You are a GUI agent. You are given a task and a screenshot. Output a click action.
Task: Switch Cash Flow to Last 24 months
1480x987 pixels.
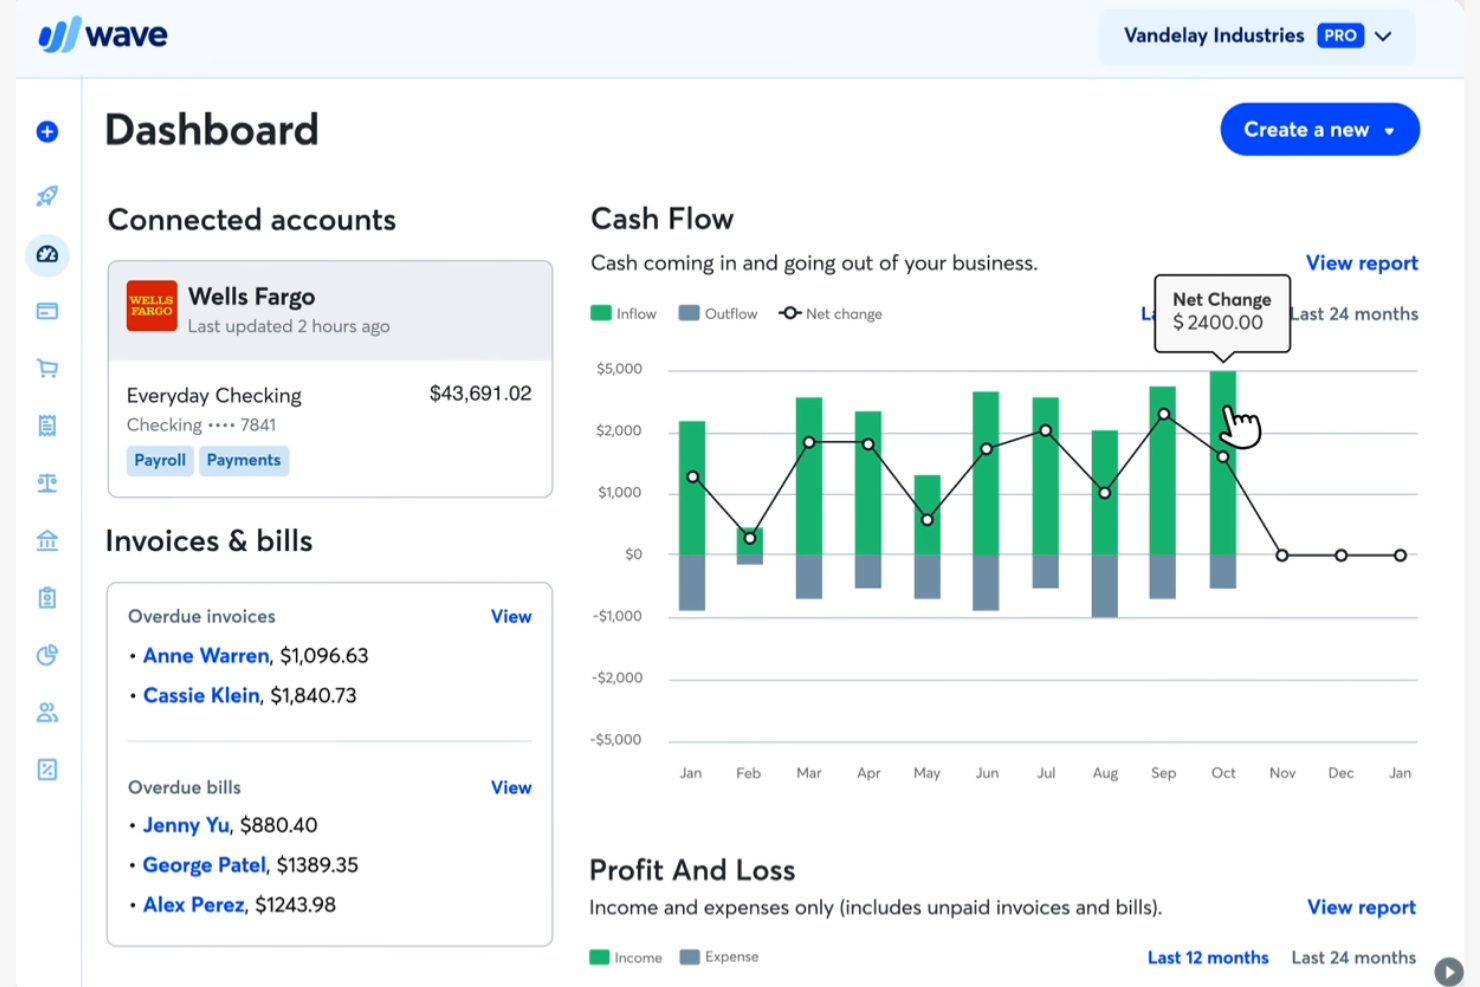[1354, 313]
